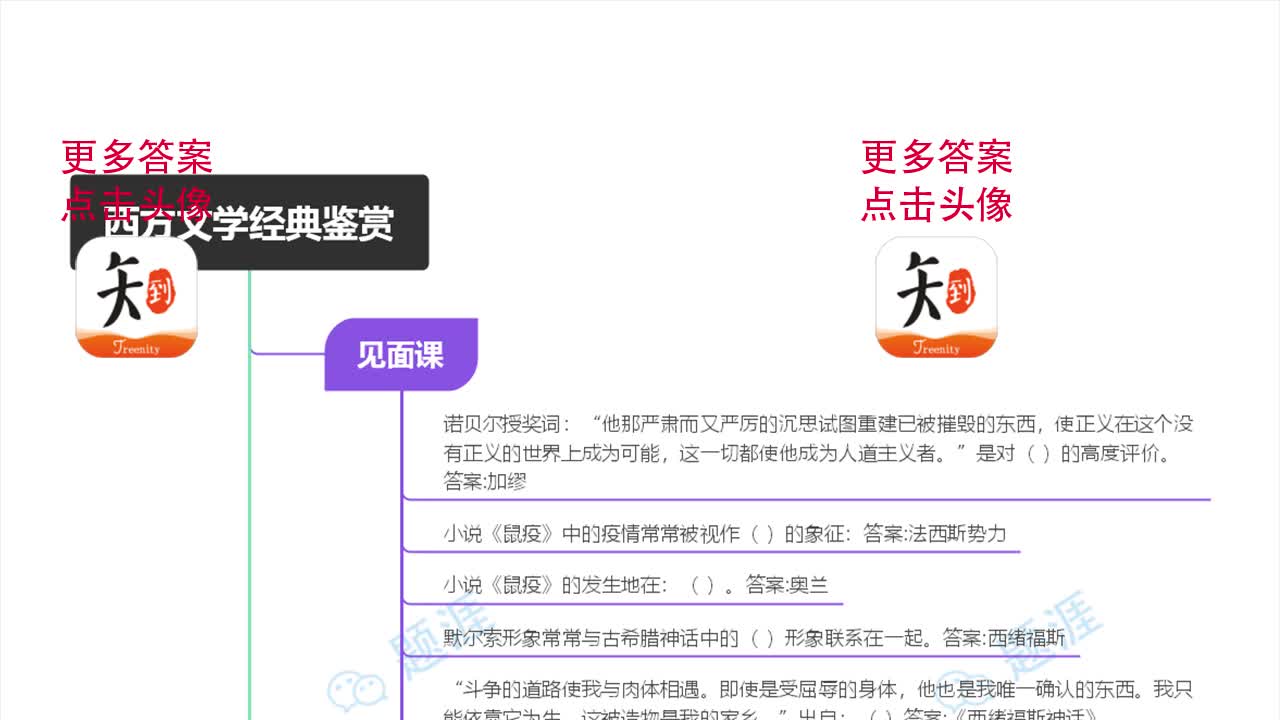The width and height of the screenshot is (1280, 720).
Task: Click the right 知到 Treenity app logo
Action: coord(936,297)
